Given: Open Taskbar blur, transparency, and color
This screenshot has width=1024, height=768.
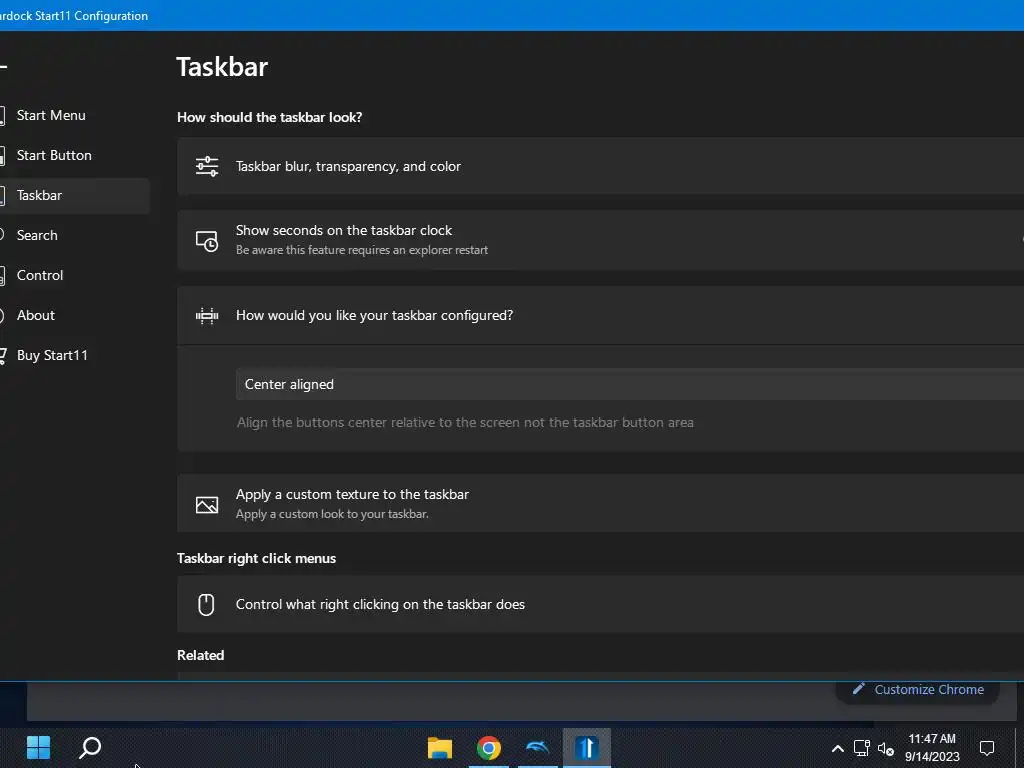Looking at the screenshot, I should point(600,167).
